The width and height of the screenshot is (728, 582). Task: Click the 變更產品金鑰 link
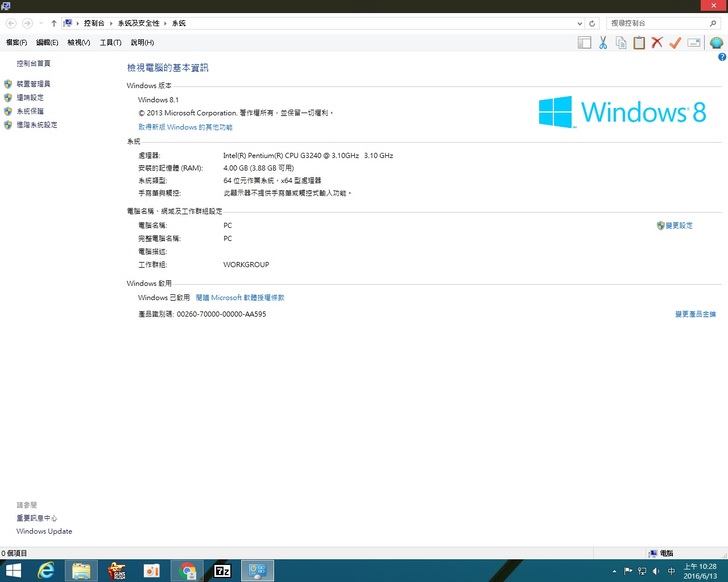pos(695,314)
